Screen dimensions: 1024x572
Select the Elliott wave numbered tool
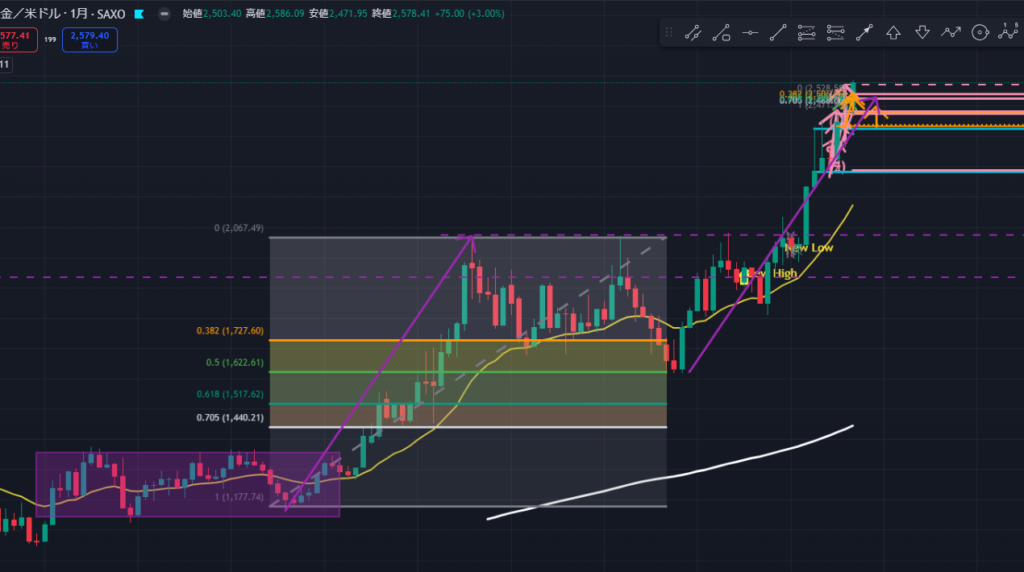coord(1008,33)
